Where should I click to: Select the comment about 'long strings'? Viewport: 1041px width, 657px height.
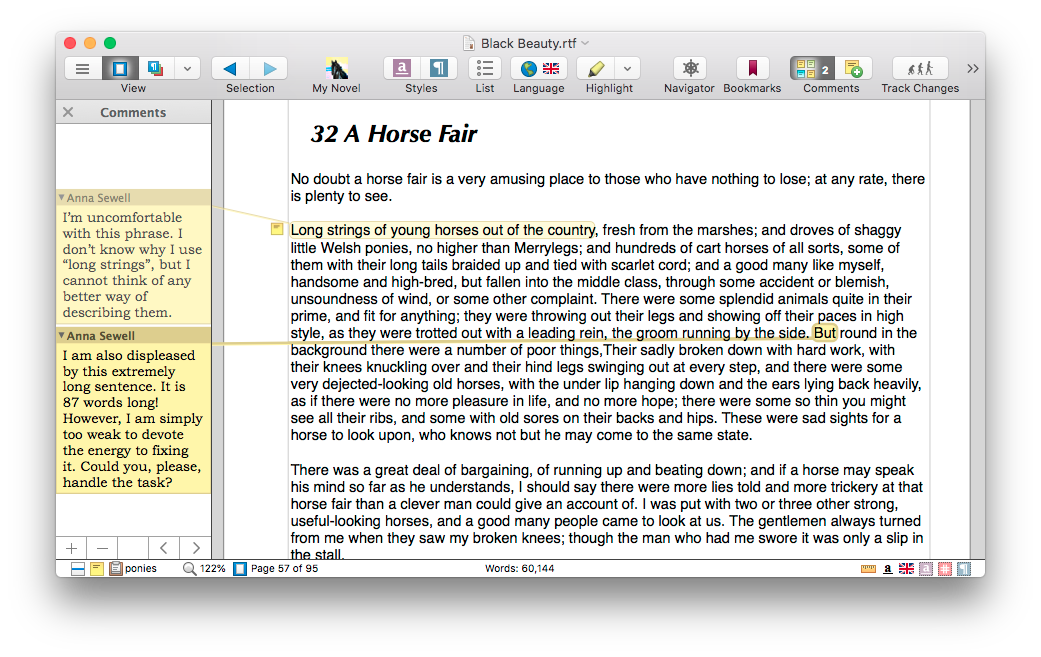(x=133, y=264)
